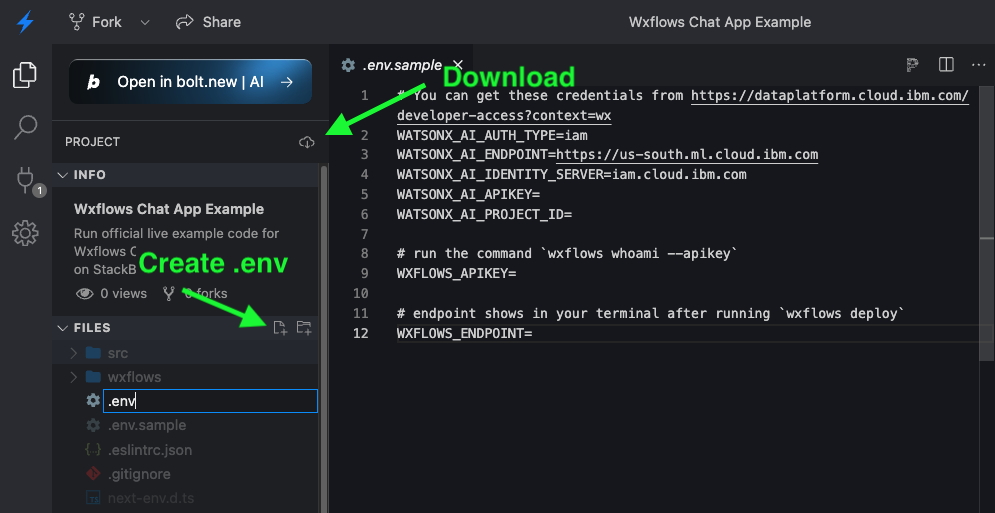The image size is (995, 513).
Task: Open editor more actions ellipsis menu
Action: point(979,65)
